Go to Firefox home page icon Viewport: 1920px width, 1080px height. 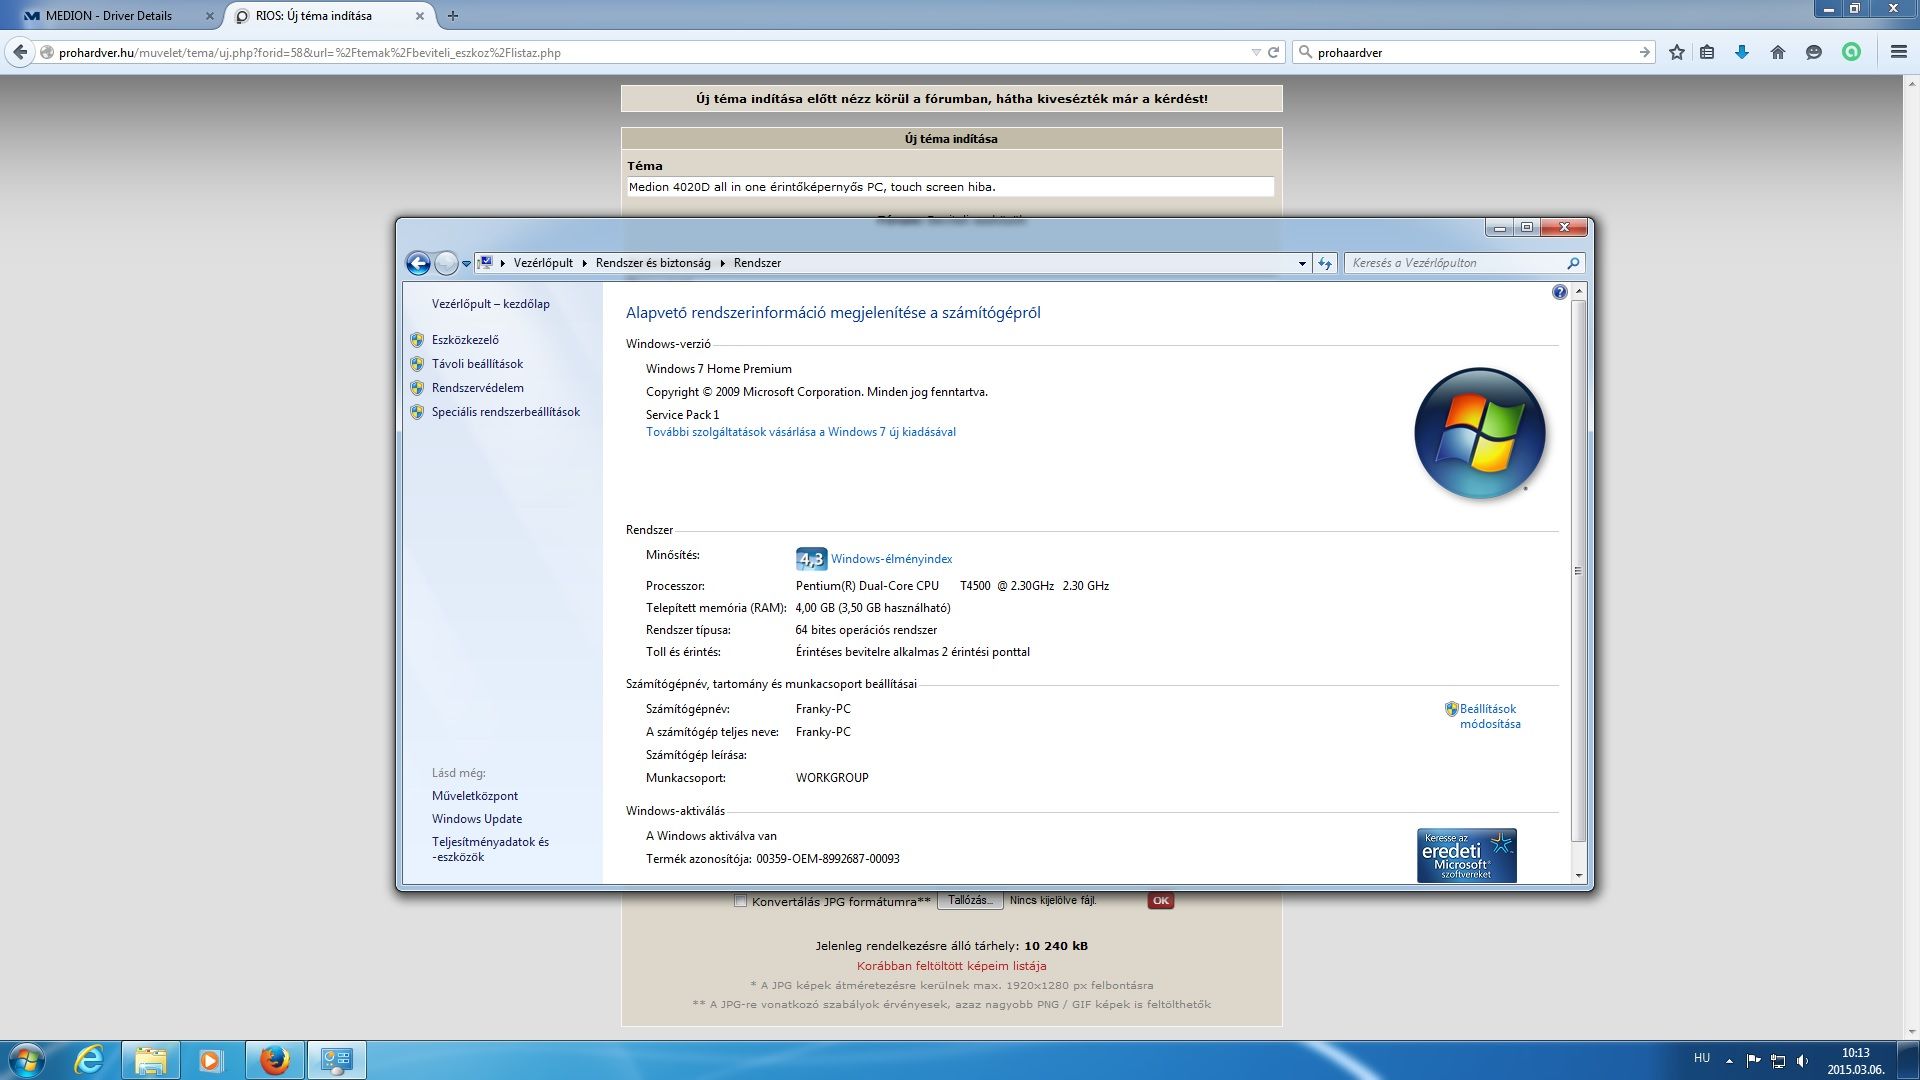pyautogui.click(x=1777, y=52)
